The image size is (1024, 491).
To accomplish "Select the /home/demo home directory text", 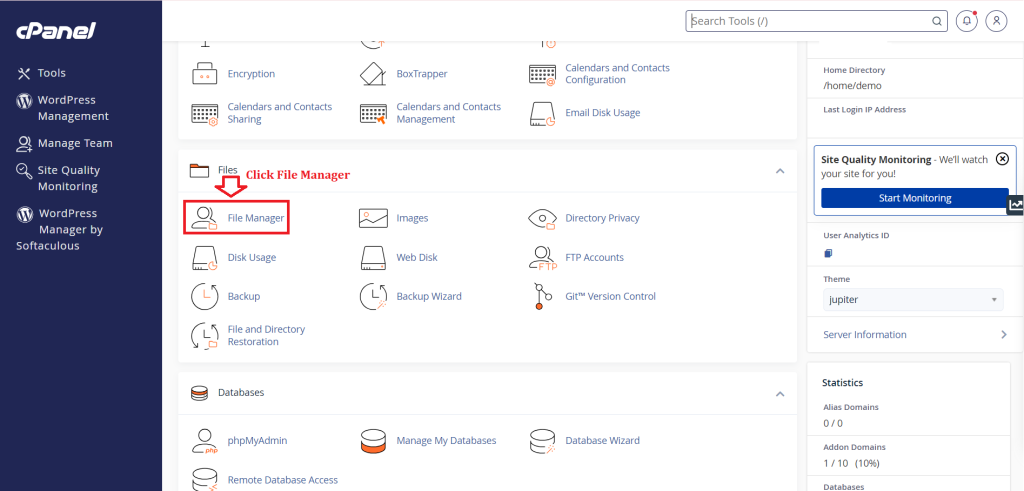I will 852,86.
